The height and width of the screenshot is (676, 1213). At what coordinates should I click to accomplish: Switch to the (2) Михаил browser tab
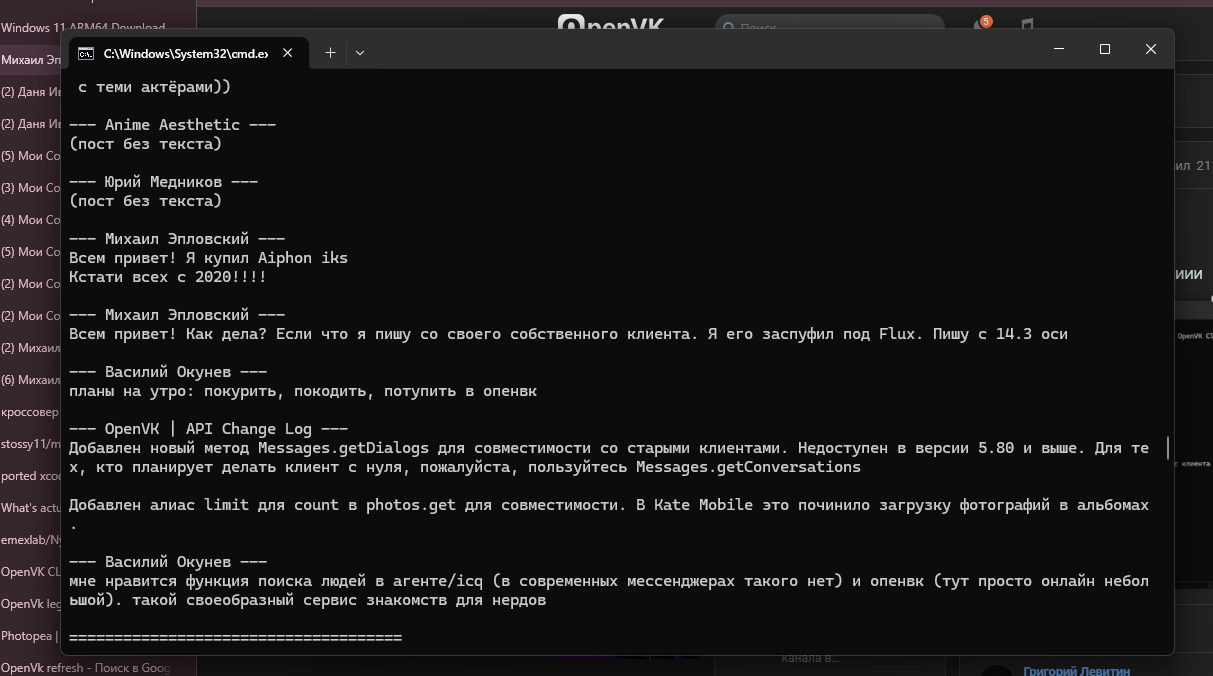32,348
